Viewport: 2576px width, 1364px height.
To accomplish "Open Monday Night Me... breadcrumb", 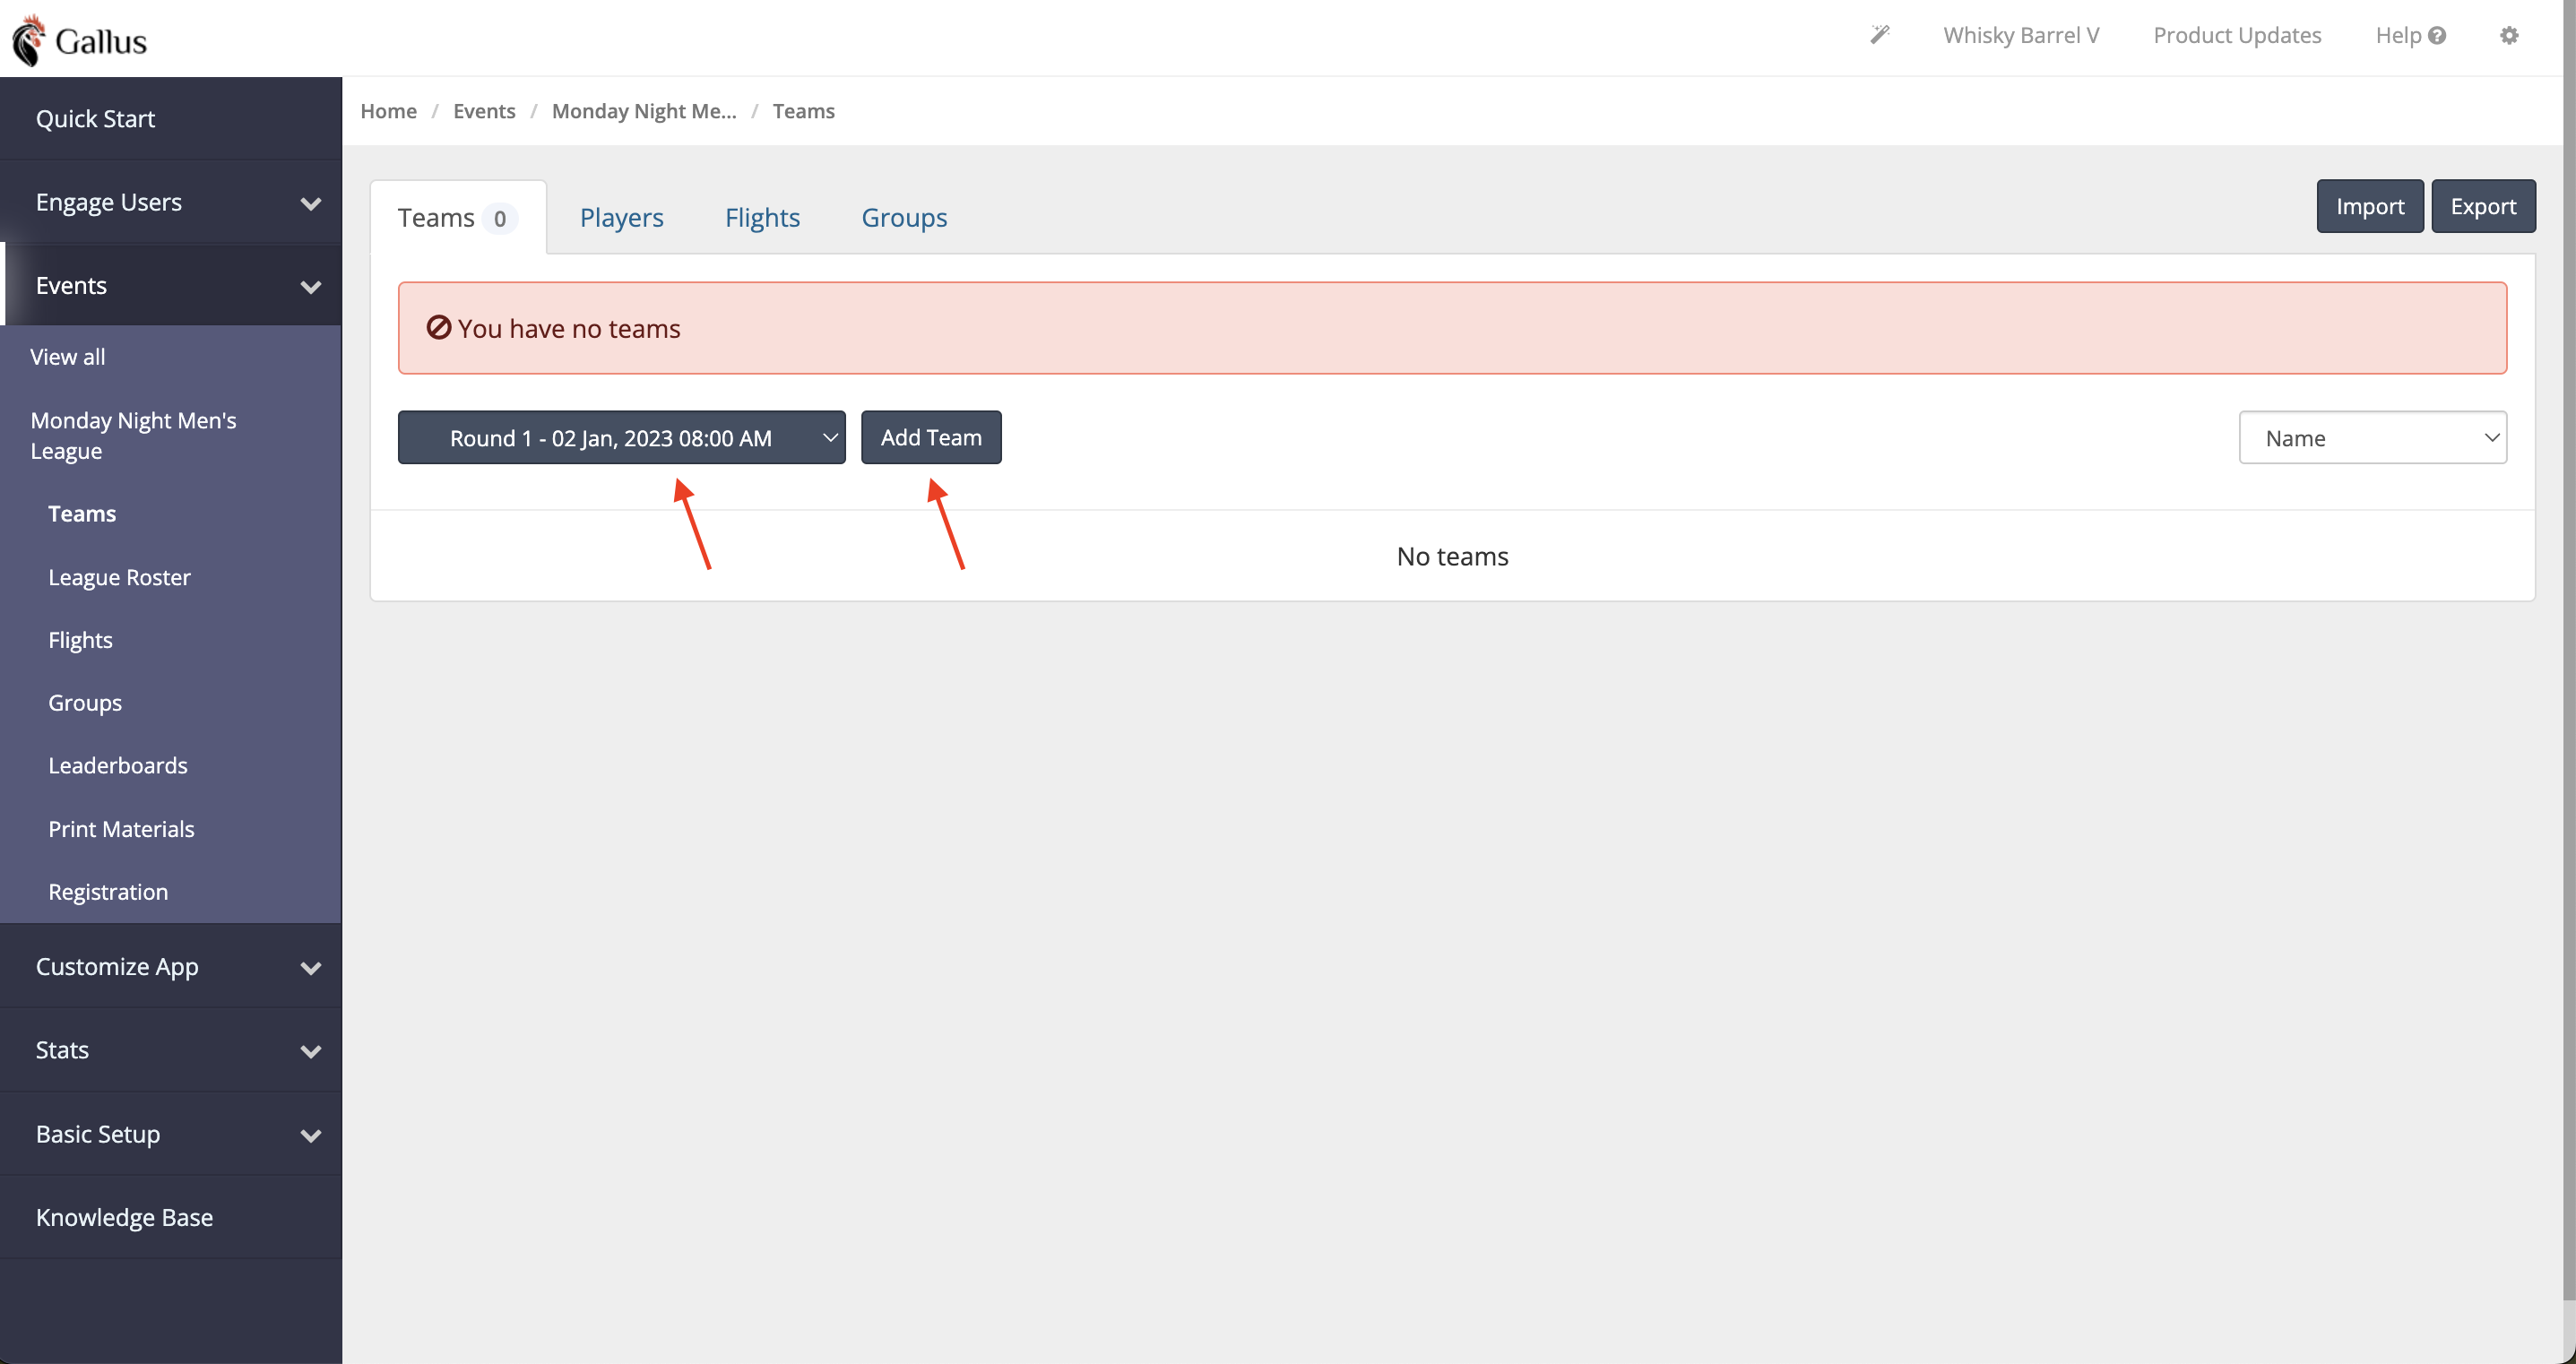I will click(x=644, y=111).
